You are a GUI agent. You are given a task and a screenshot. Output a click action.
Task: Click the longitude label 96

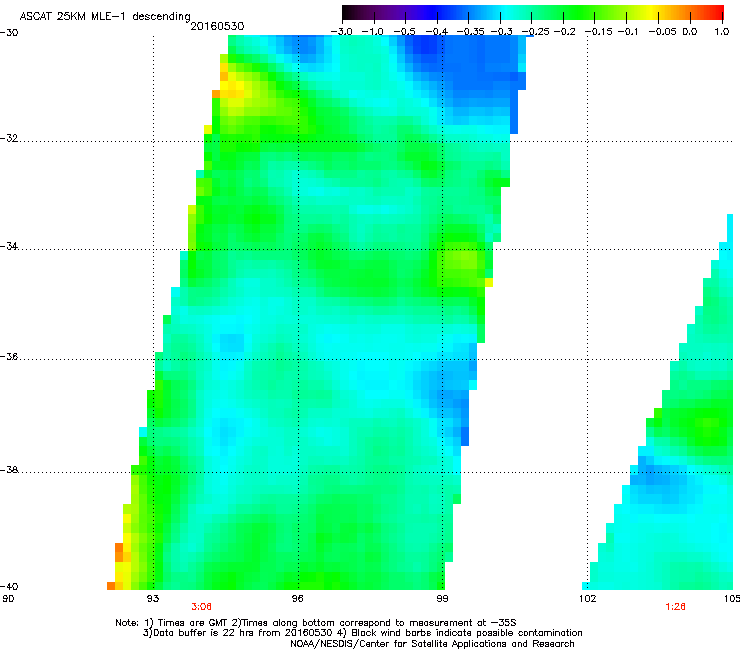click(297, 599)
